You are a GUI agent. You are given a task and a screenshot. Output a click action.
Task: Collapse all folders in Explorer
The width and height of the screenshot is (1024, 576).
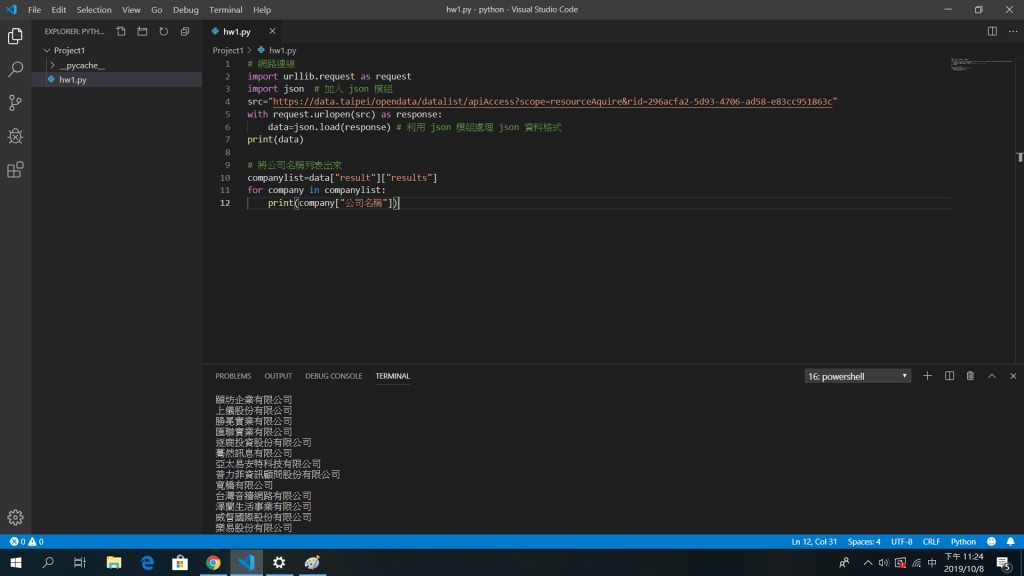point(185,31)
